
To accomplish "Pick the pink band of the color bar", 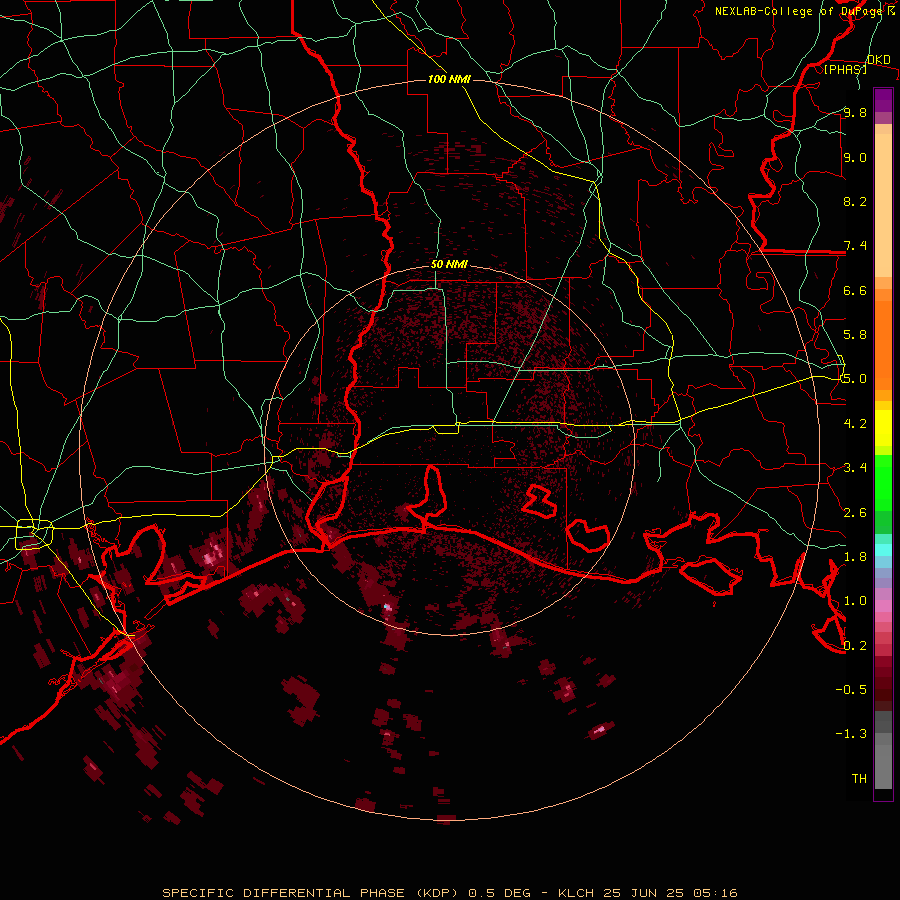I will [883, 606].
